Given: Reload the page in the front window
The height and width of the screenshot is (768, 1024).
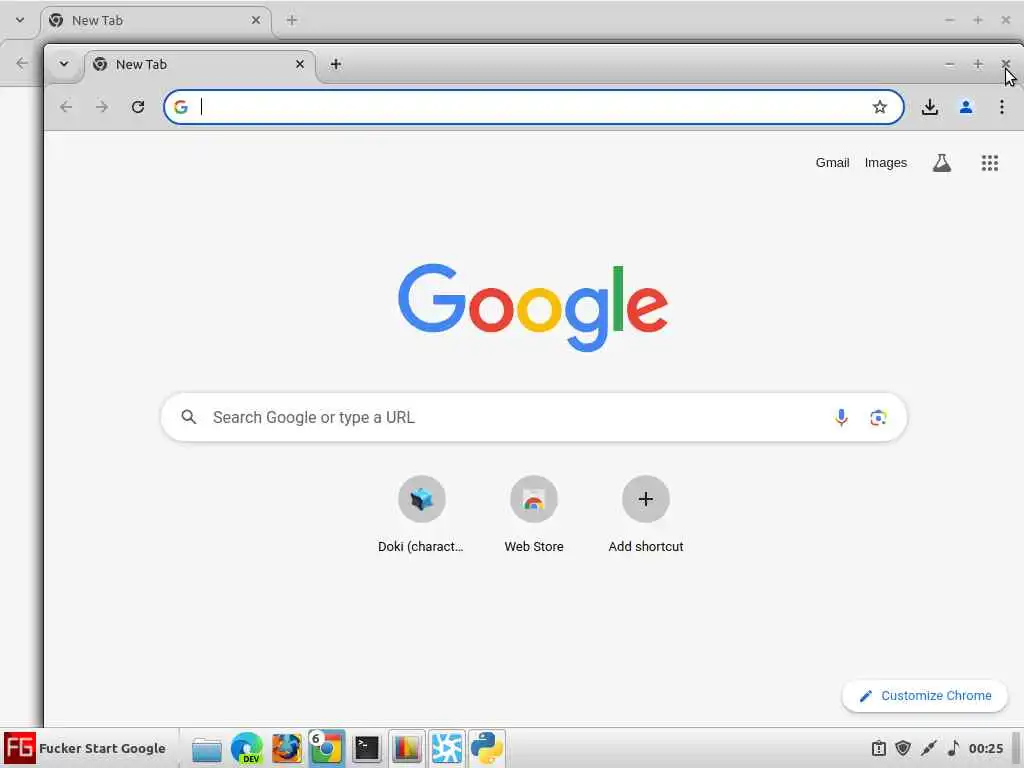Looking at the screenshot, I should [137, 106].
